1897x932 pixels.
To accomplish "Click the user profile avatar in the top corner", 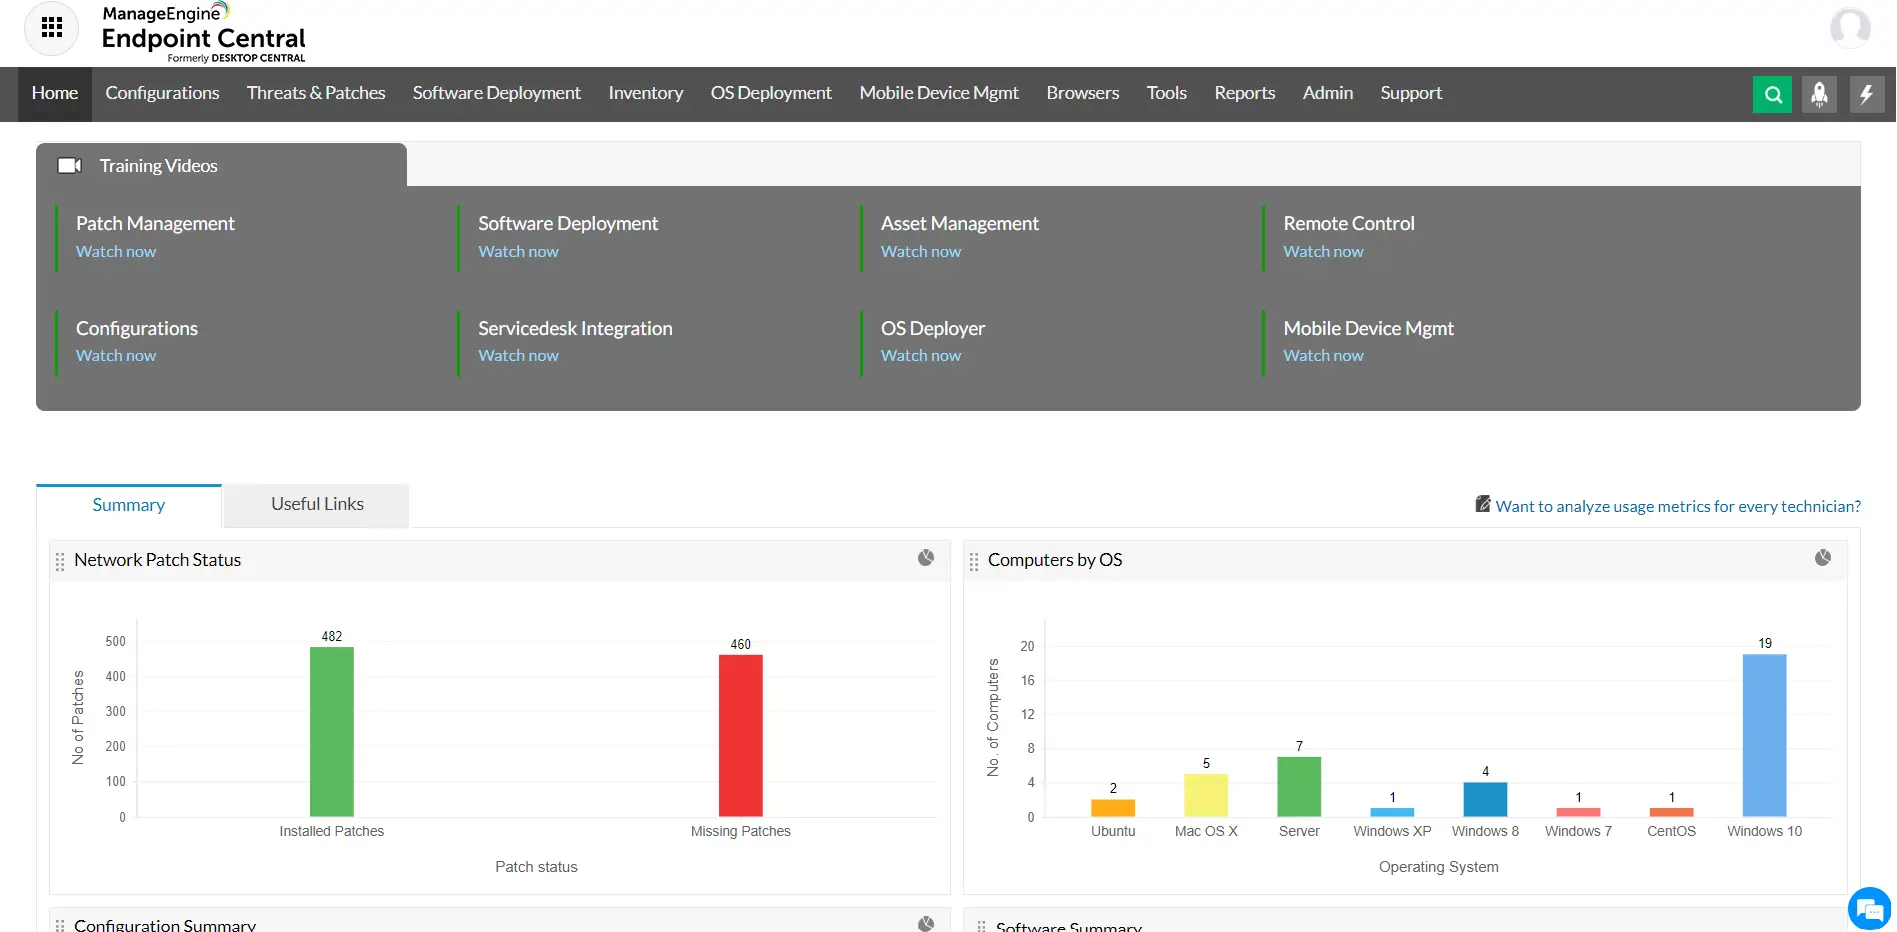I will tap(1851, 28).
